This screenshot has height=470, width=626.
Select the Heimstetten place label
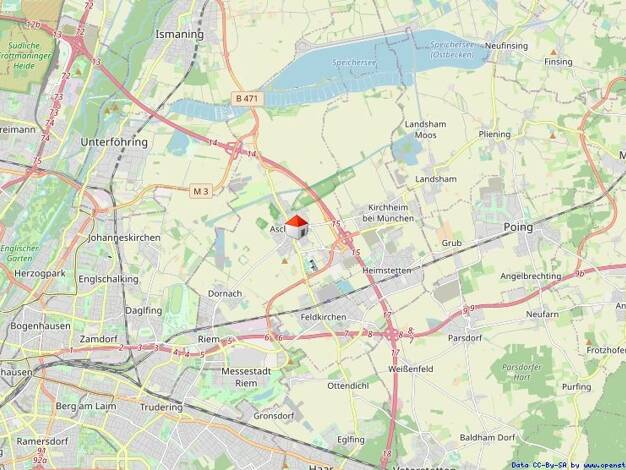[x=386, y=271]
